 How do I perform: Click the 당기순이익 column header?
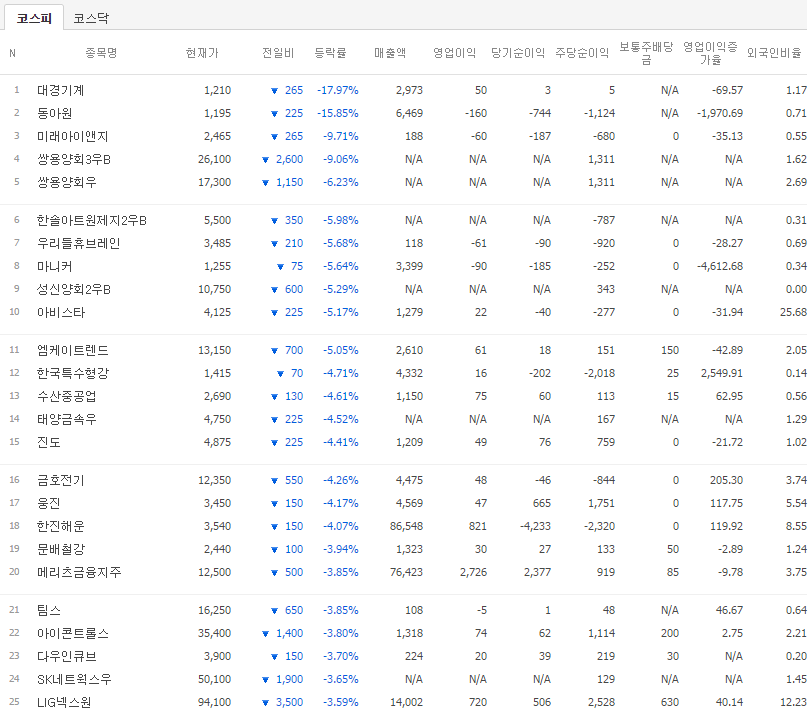point(518,53)
